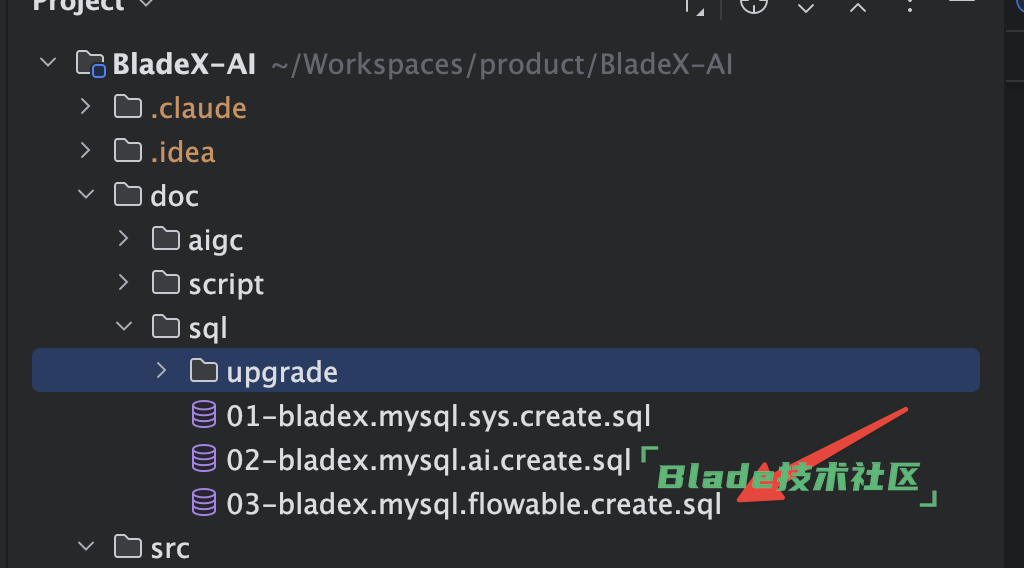The height and width of the screenshot is (568, 1024).
Task: Collapse the doc folder chevron
Action: pos(86,195)
